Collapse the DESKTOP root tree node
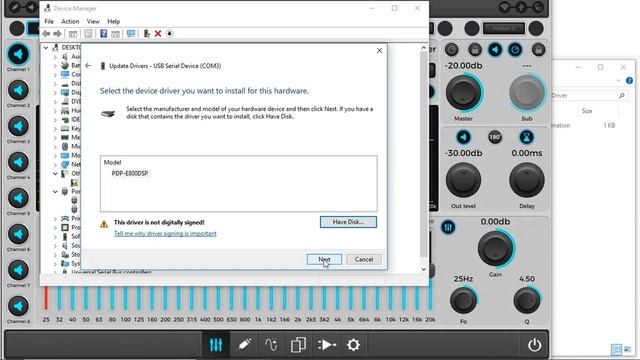Viewport: 640px width, 360px height. pyautogui.click(x=46, y=48)
